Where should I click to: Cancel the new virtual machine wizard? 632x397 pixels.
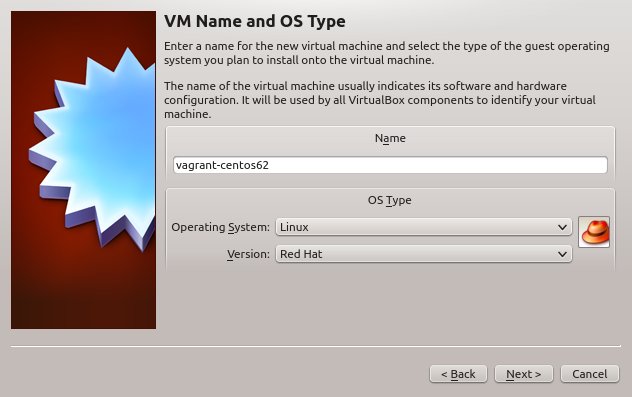590,374
